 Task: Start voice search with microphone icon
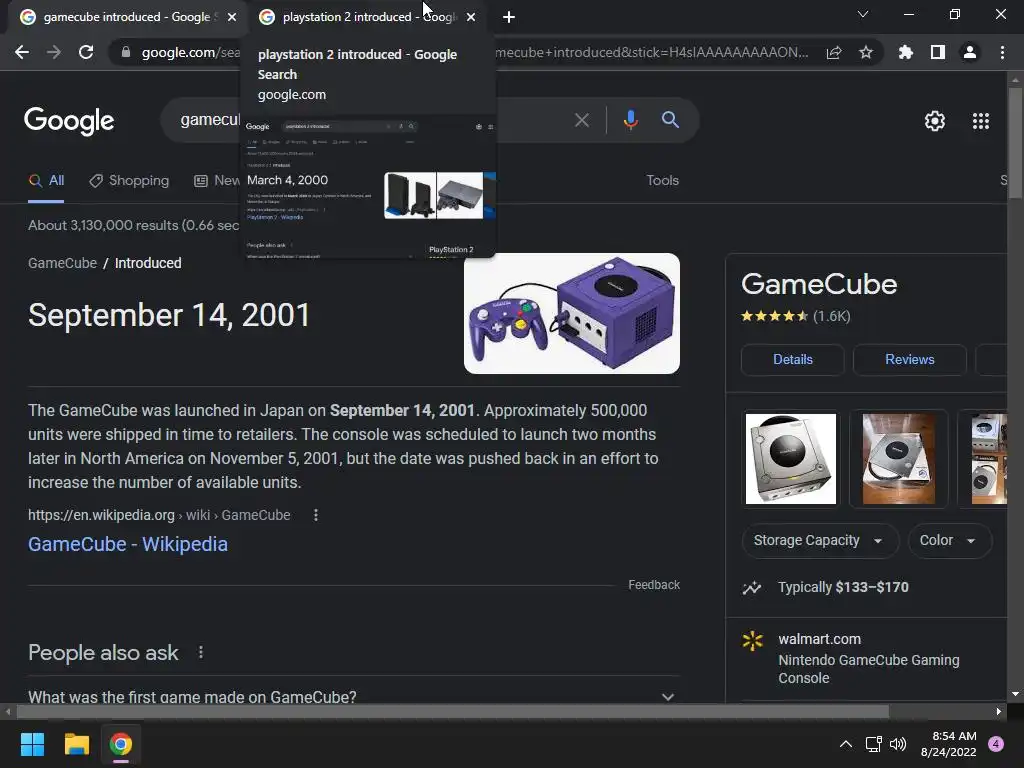[x=630, y=120]
